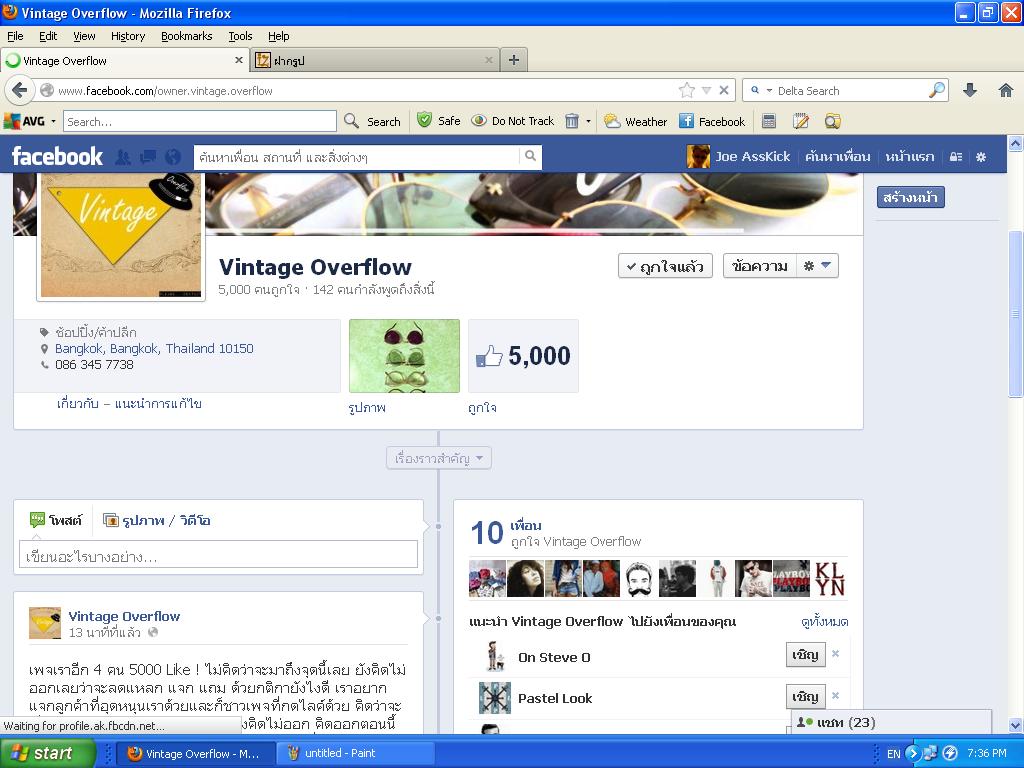Open Facebook shortcut in AVG toolbar
This screenshot has height=768, width=1024.
click(x=712, y=121)
